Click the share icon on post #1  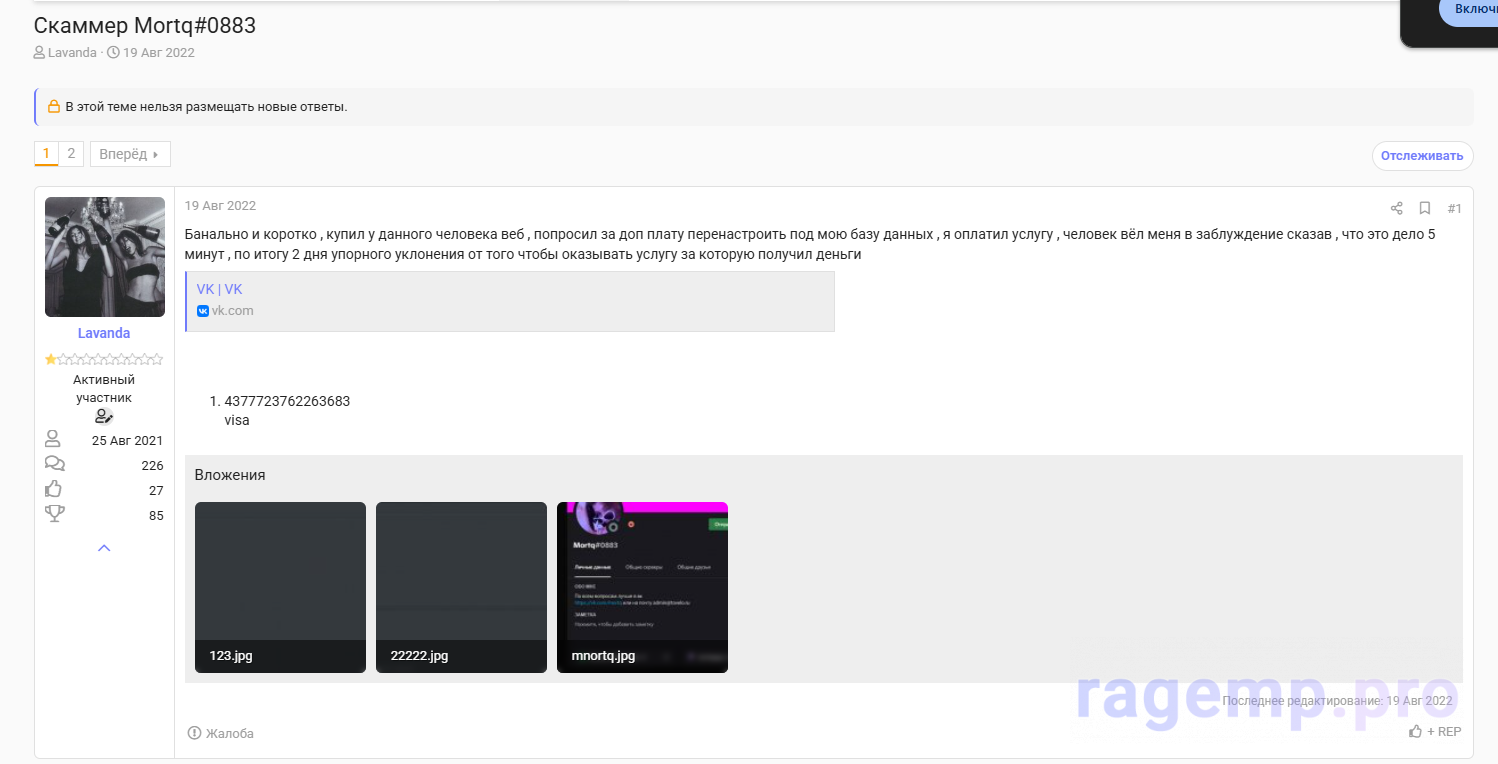(x=1396, y=209)
